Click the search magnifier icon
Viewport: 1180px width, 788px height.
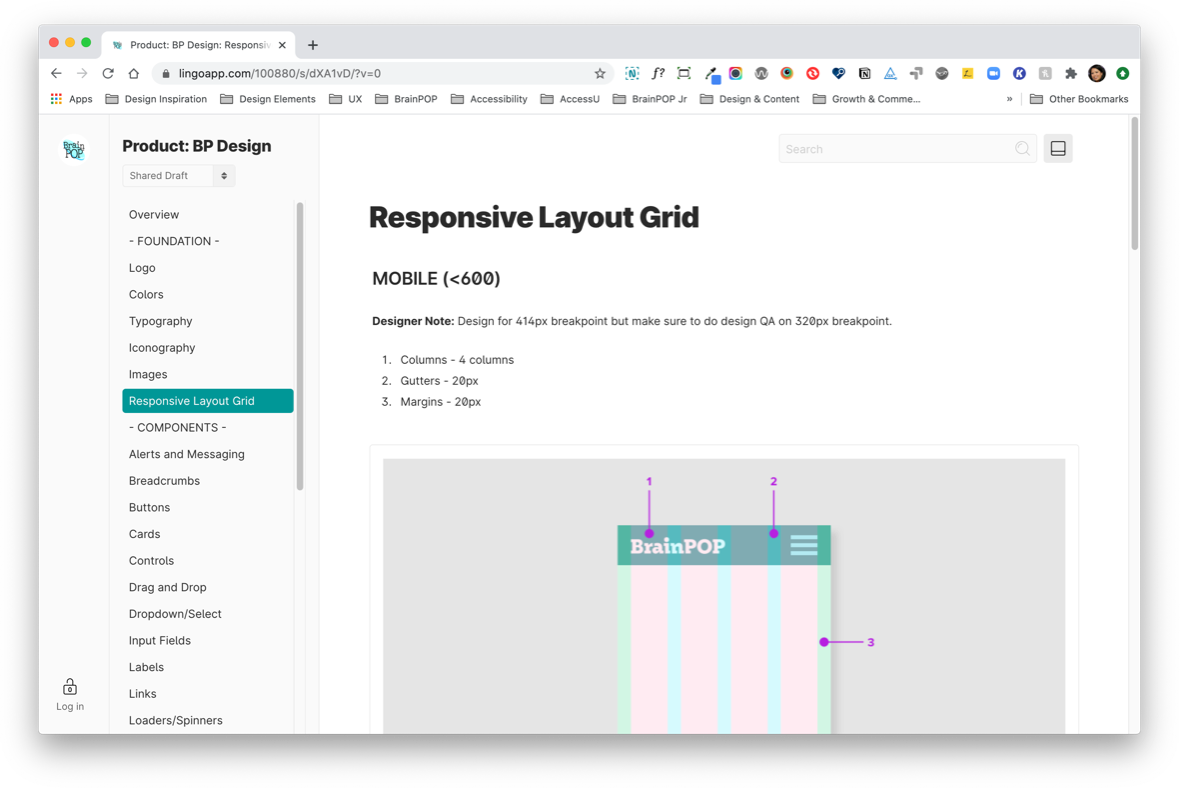1022,148
